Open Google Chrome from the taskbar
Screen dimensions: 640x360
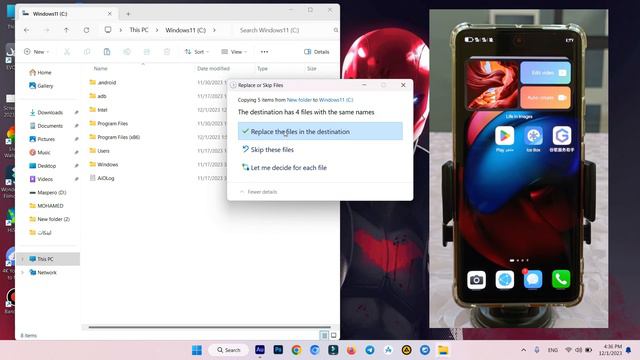point(296,350)
